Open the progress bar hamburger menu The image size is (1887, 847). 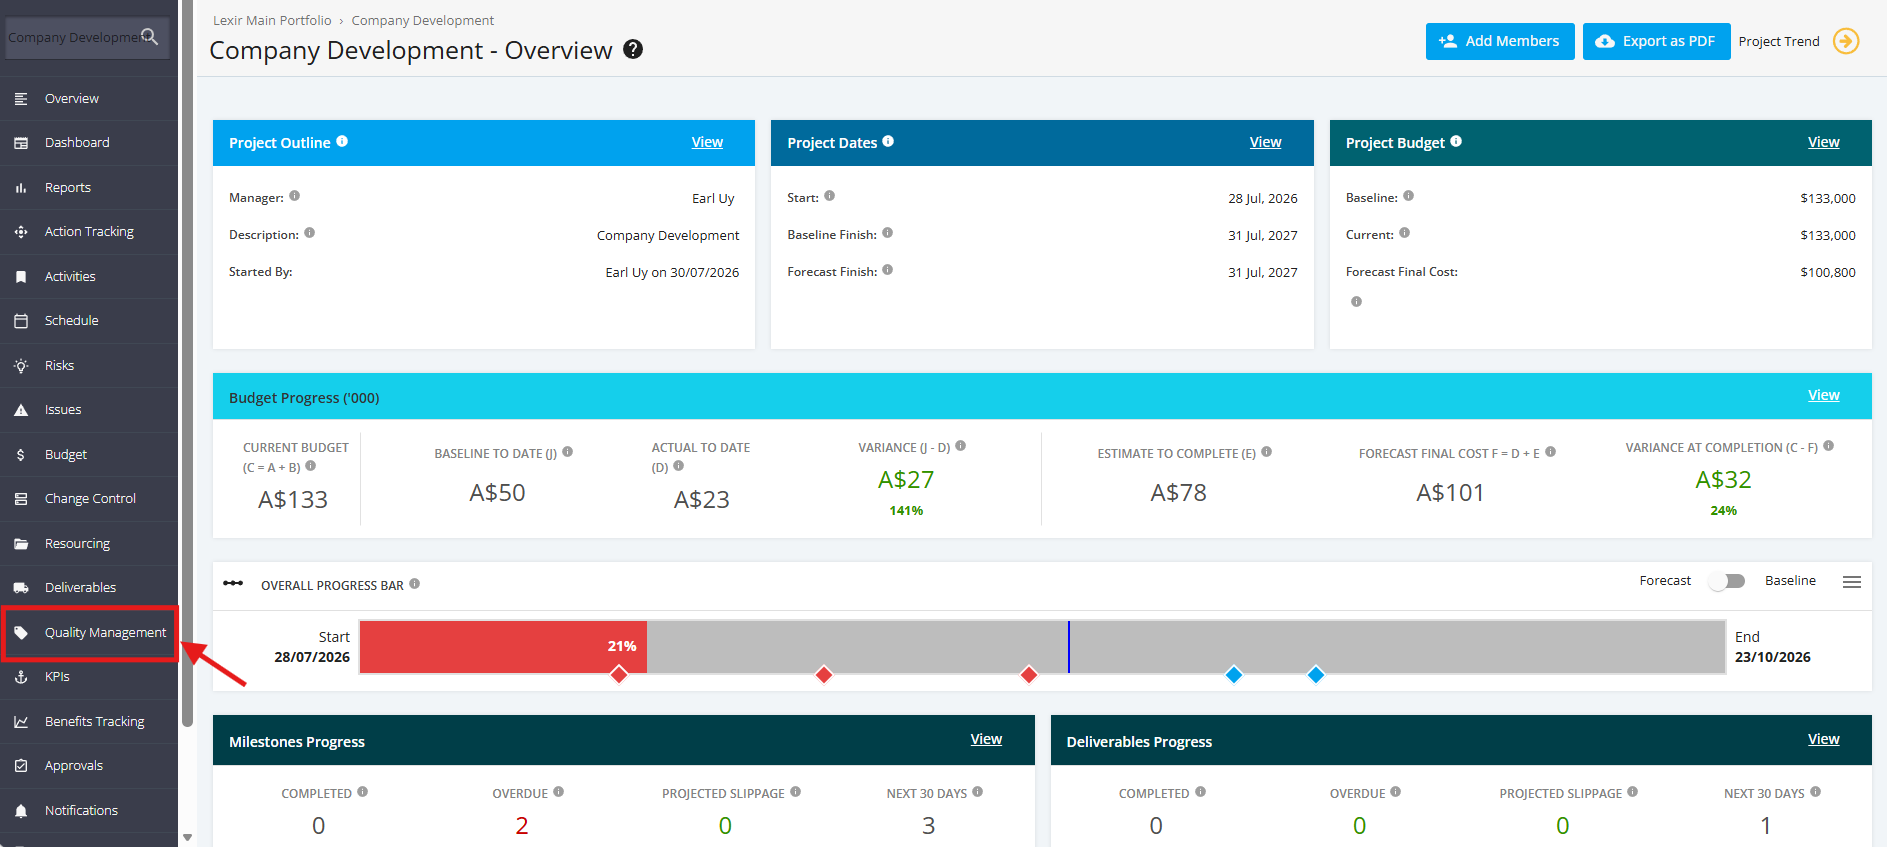1852,582
